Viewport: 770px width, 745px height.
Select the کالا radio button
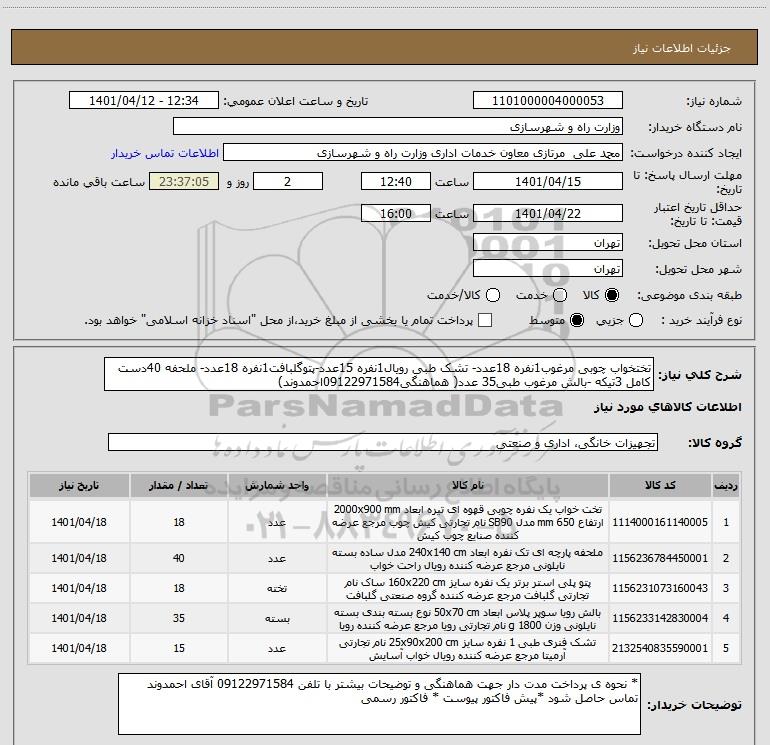pyautogui.click(x=612, y=295)
